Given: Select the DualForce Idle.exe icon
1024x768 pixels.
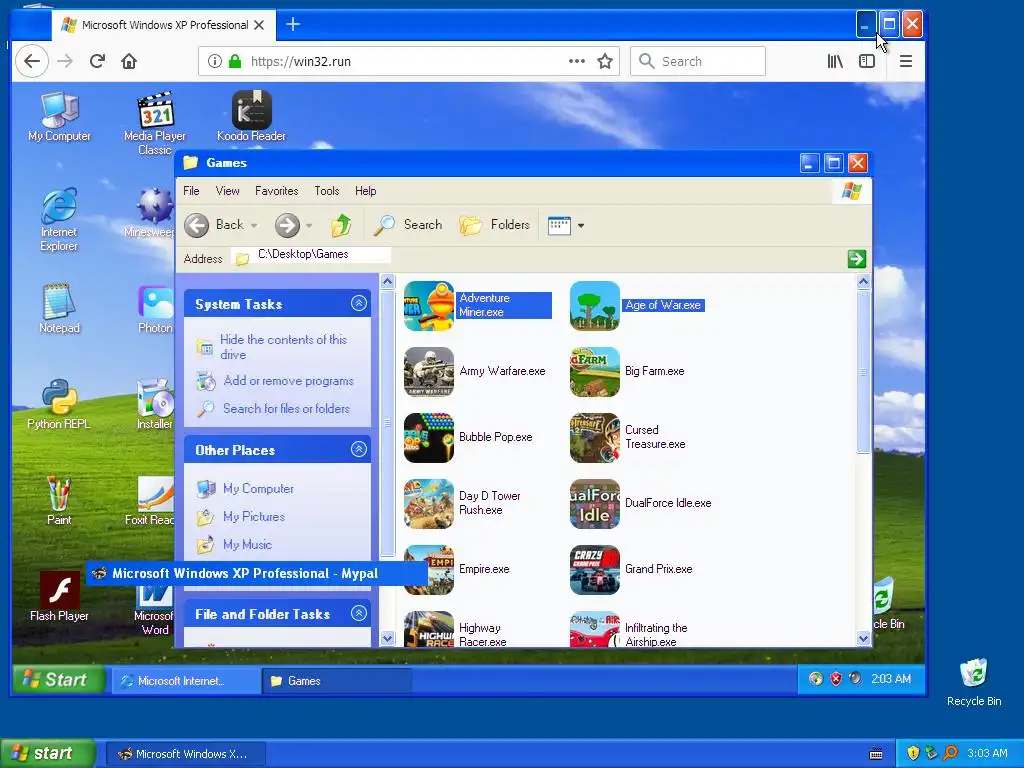Looking at the screenshot, I should pos(594,503).
